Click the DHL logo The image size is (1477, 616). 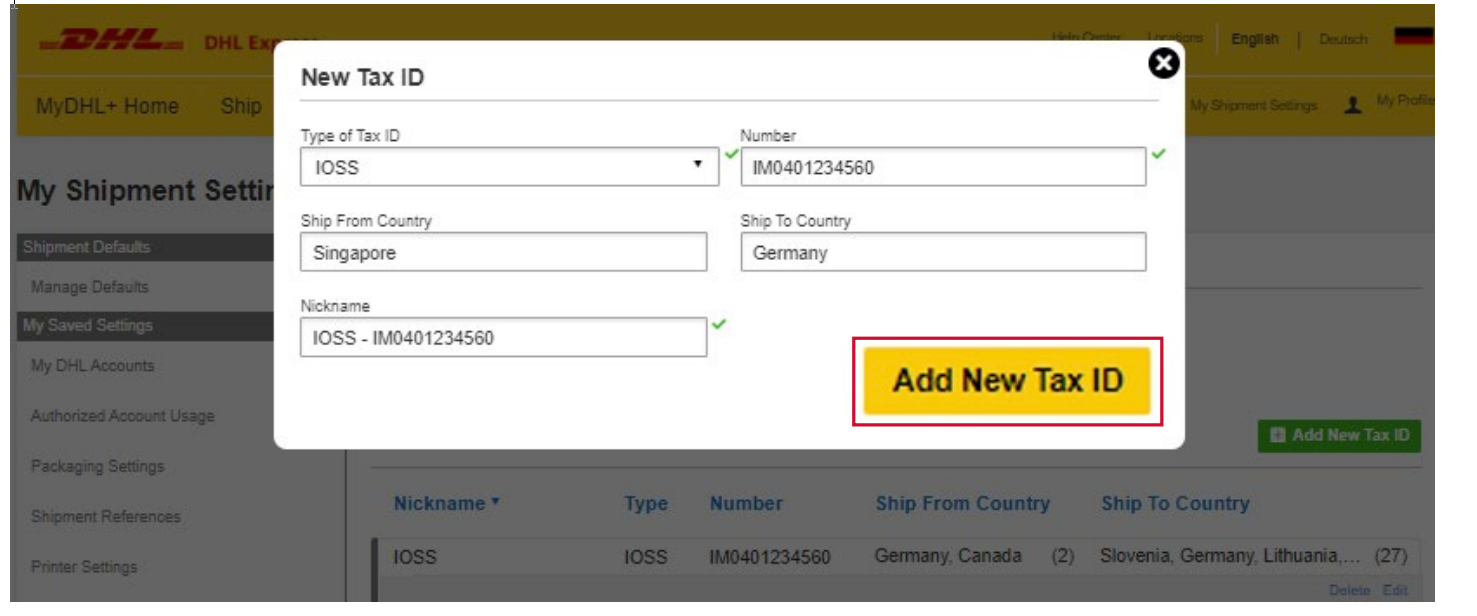coord(111,42)
